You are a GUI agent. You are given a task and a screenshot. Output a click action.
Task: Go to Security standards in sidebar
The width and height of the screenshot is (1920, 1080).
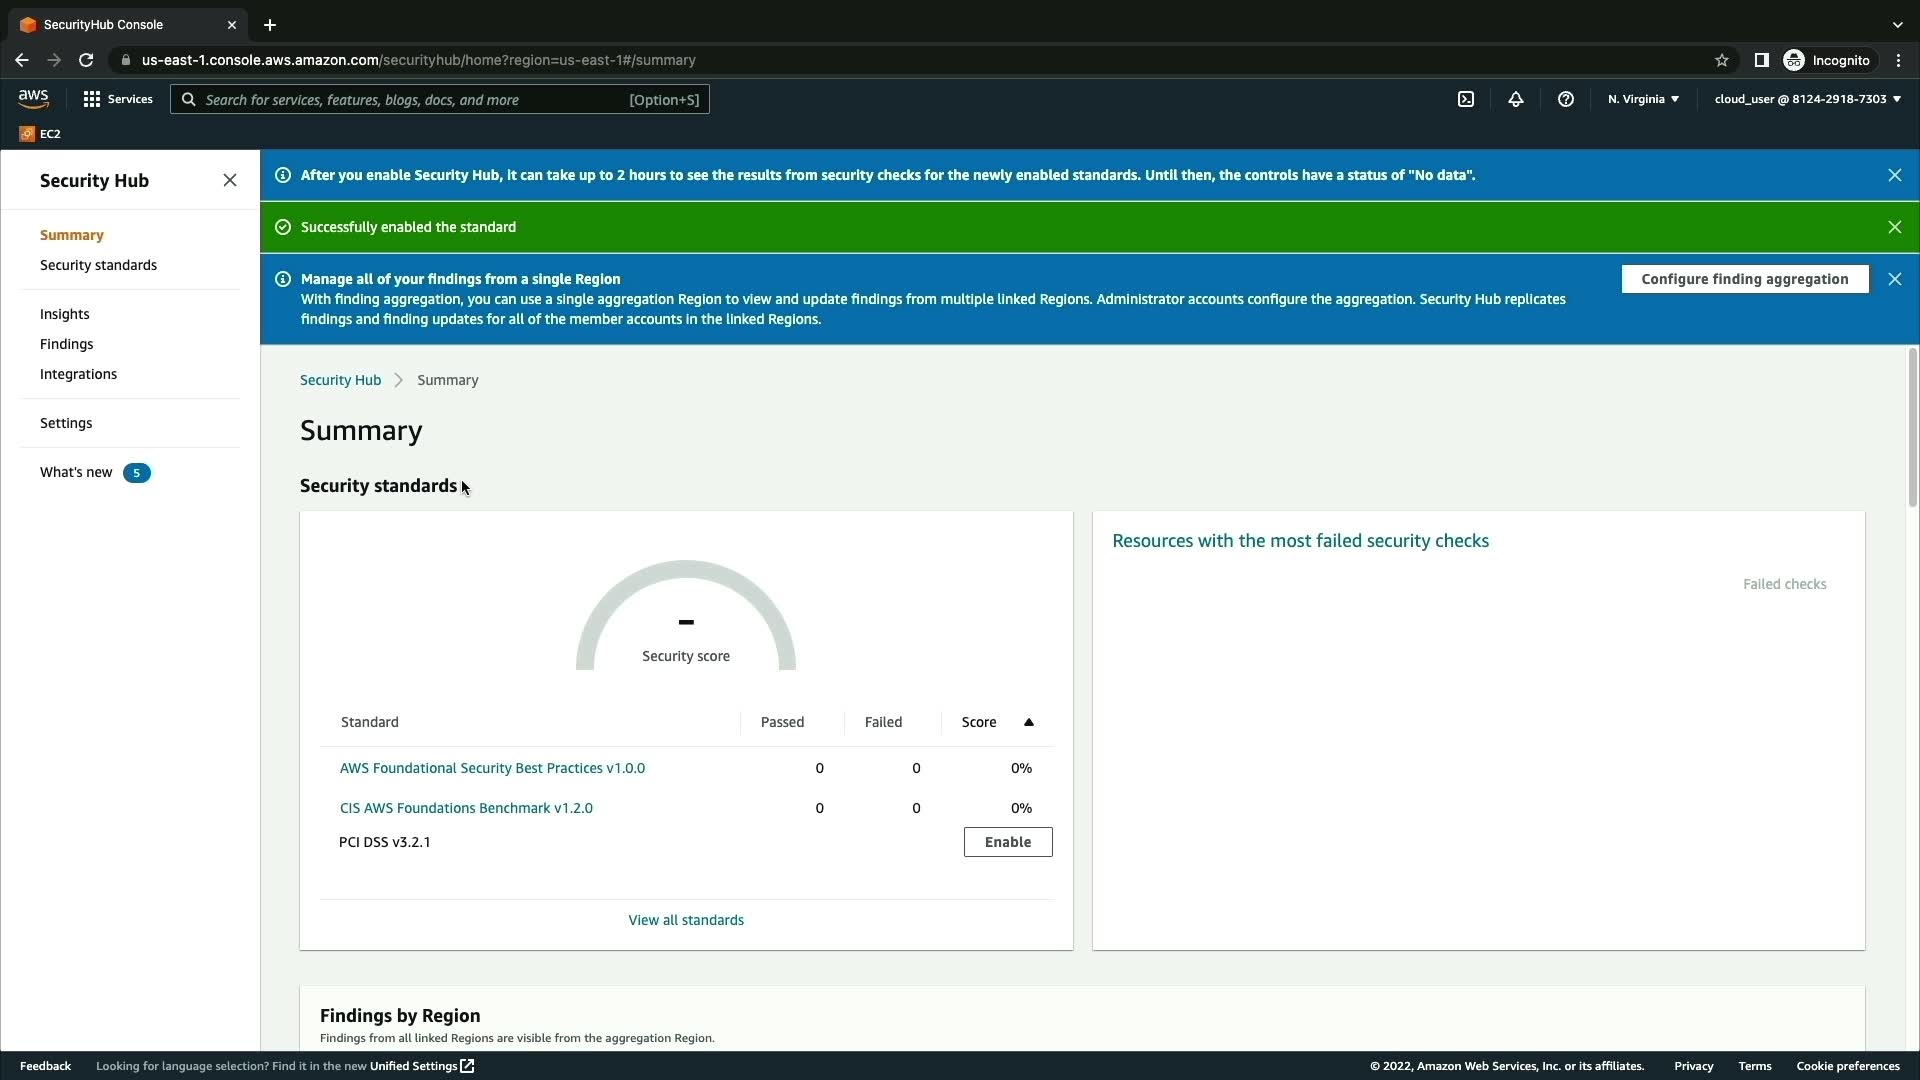click(98, 265)
